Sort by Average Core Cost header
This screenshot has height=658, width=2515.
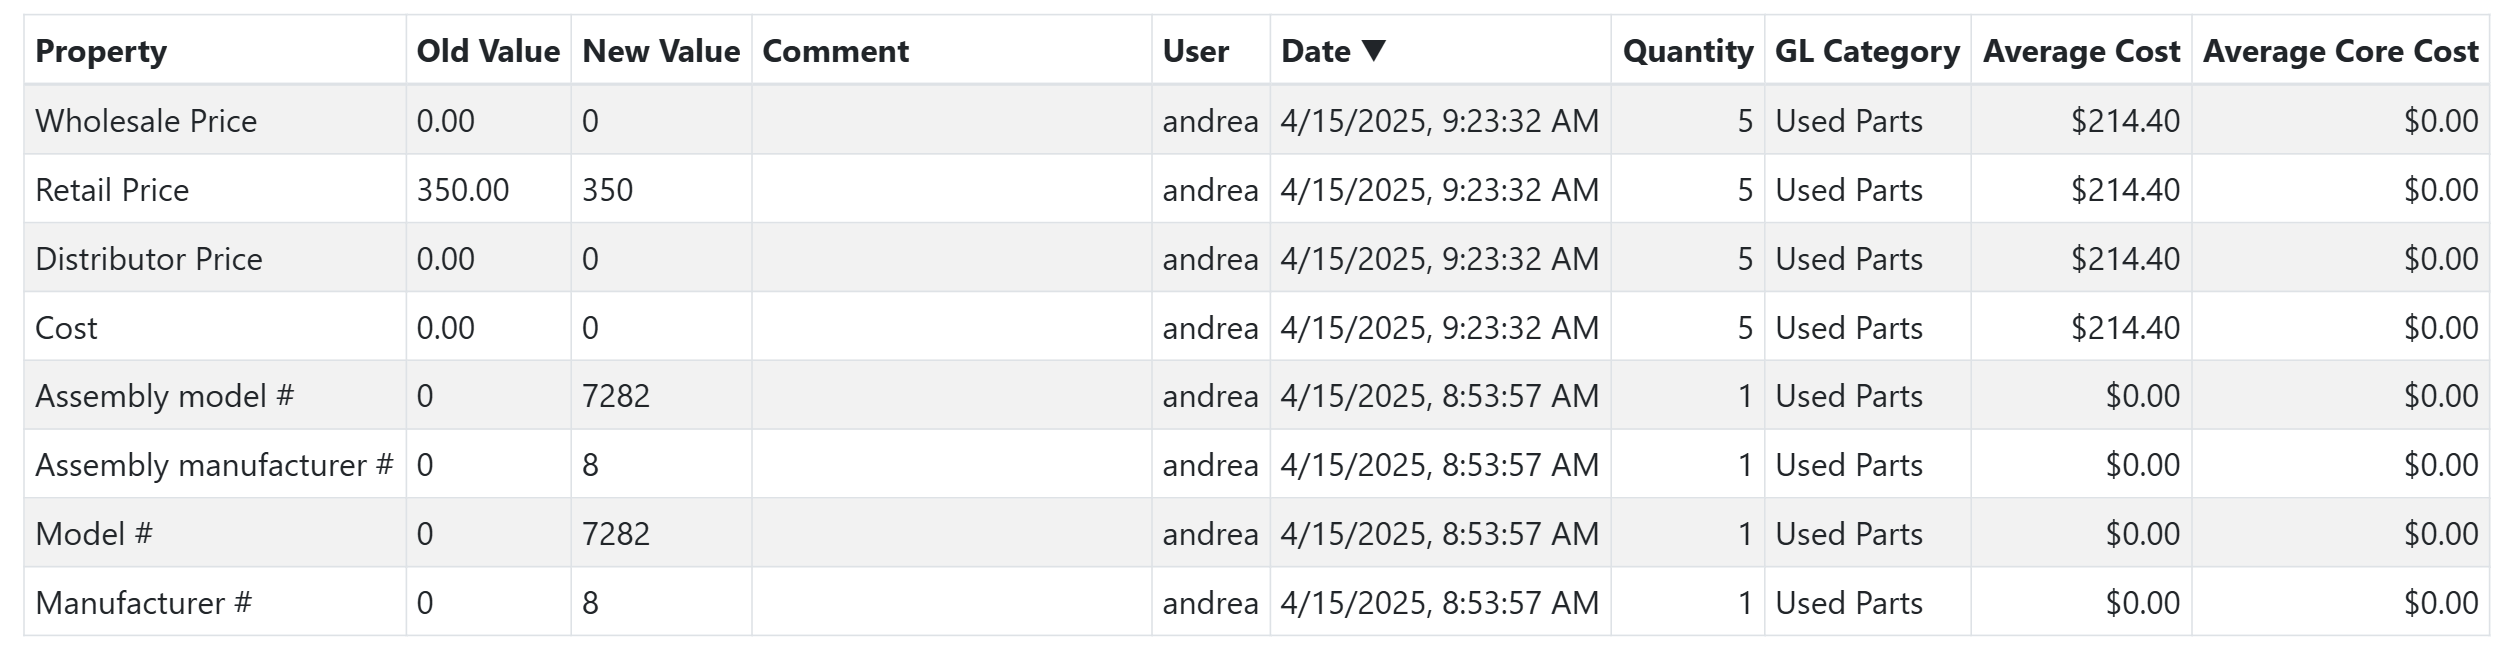coord(2340,52)
